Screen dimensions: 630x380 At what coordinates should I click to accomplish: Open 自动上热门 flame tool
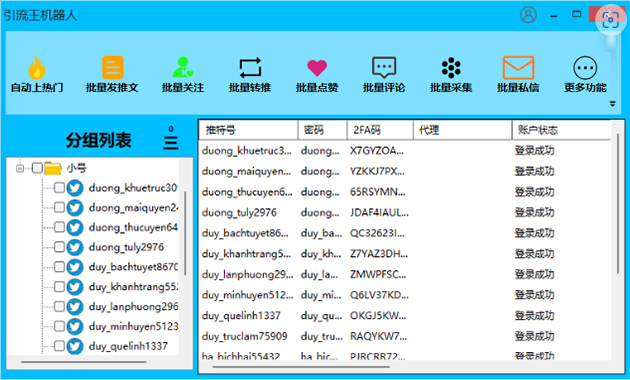pos(37,74)
